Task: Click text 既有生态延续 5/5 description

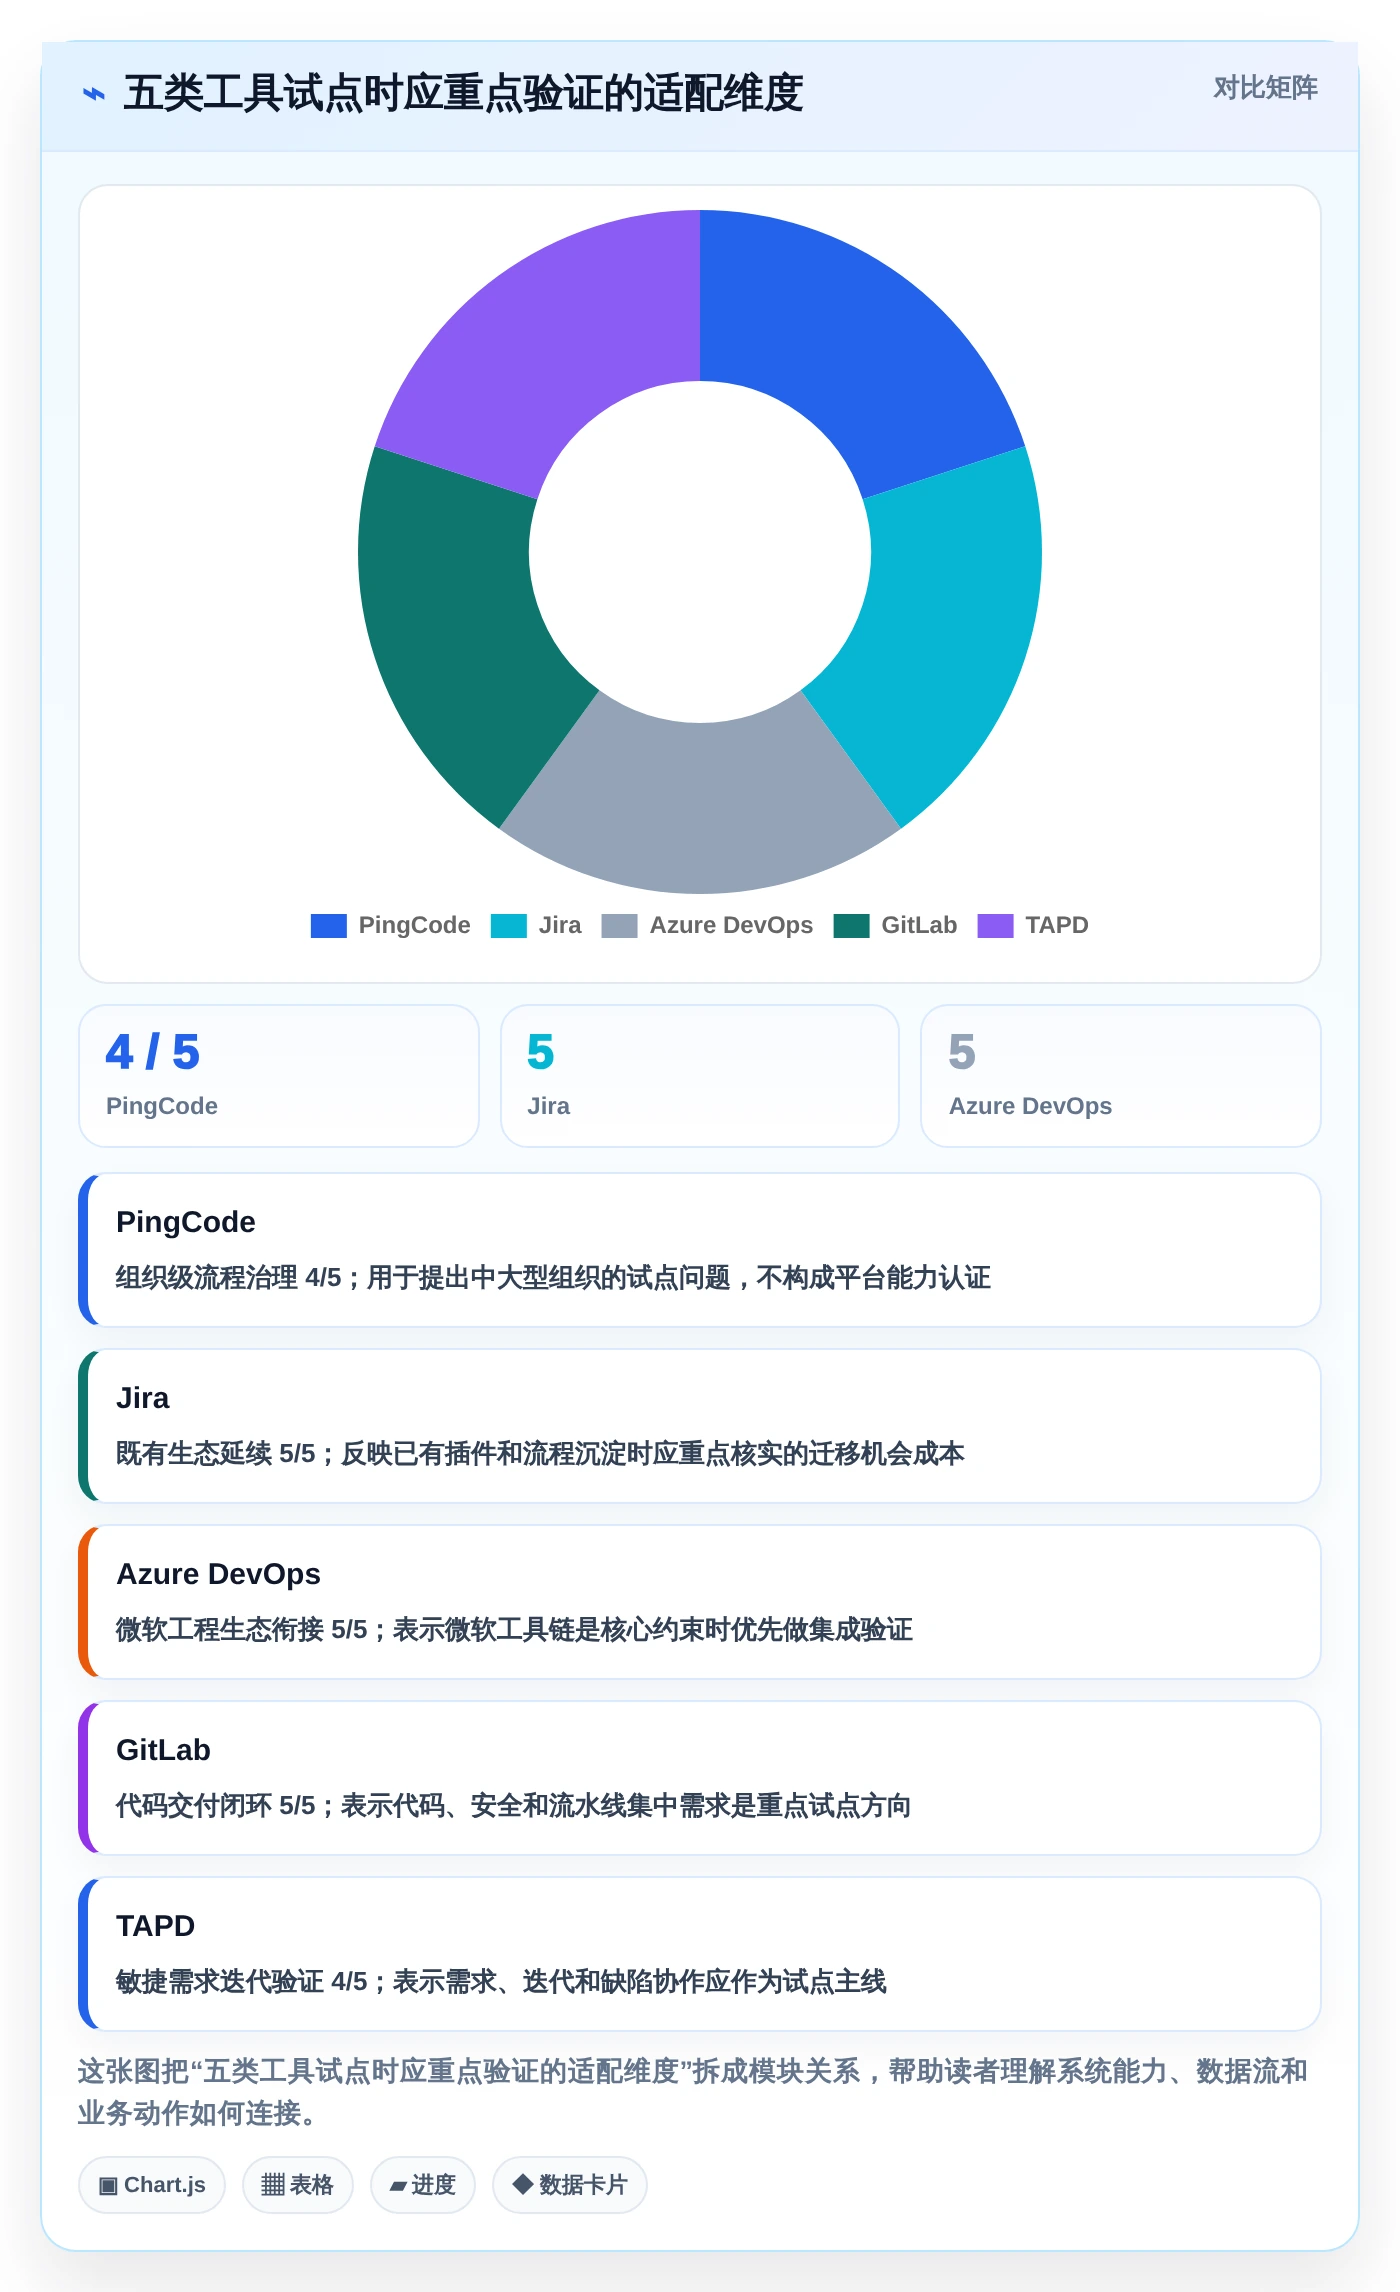Action: coord(540,1454)
